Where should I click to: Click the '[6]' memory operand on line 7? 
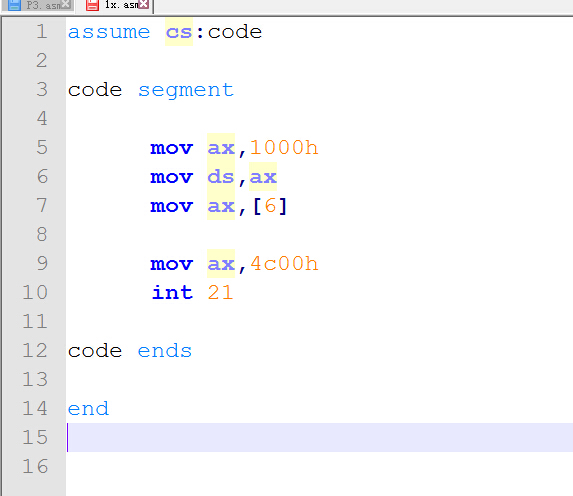(x=270, y=206)
